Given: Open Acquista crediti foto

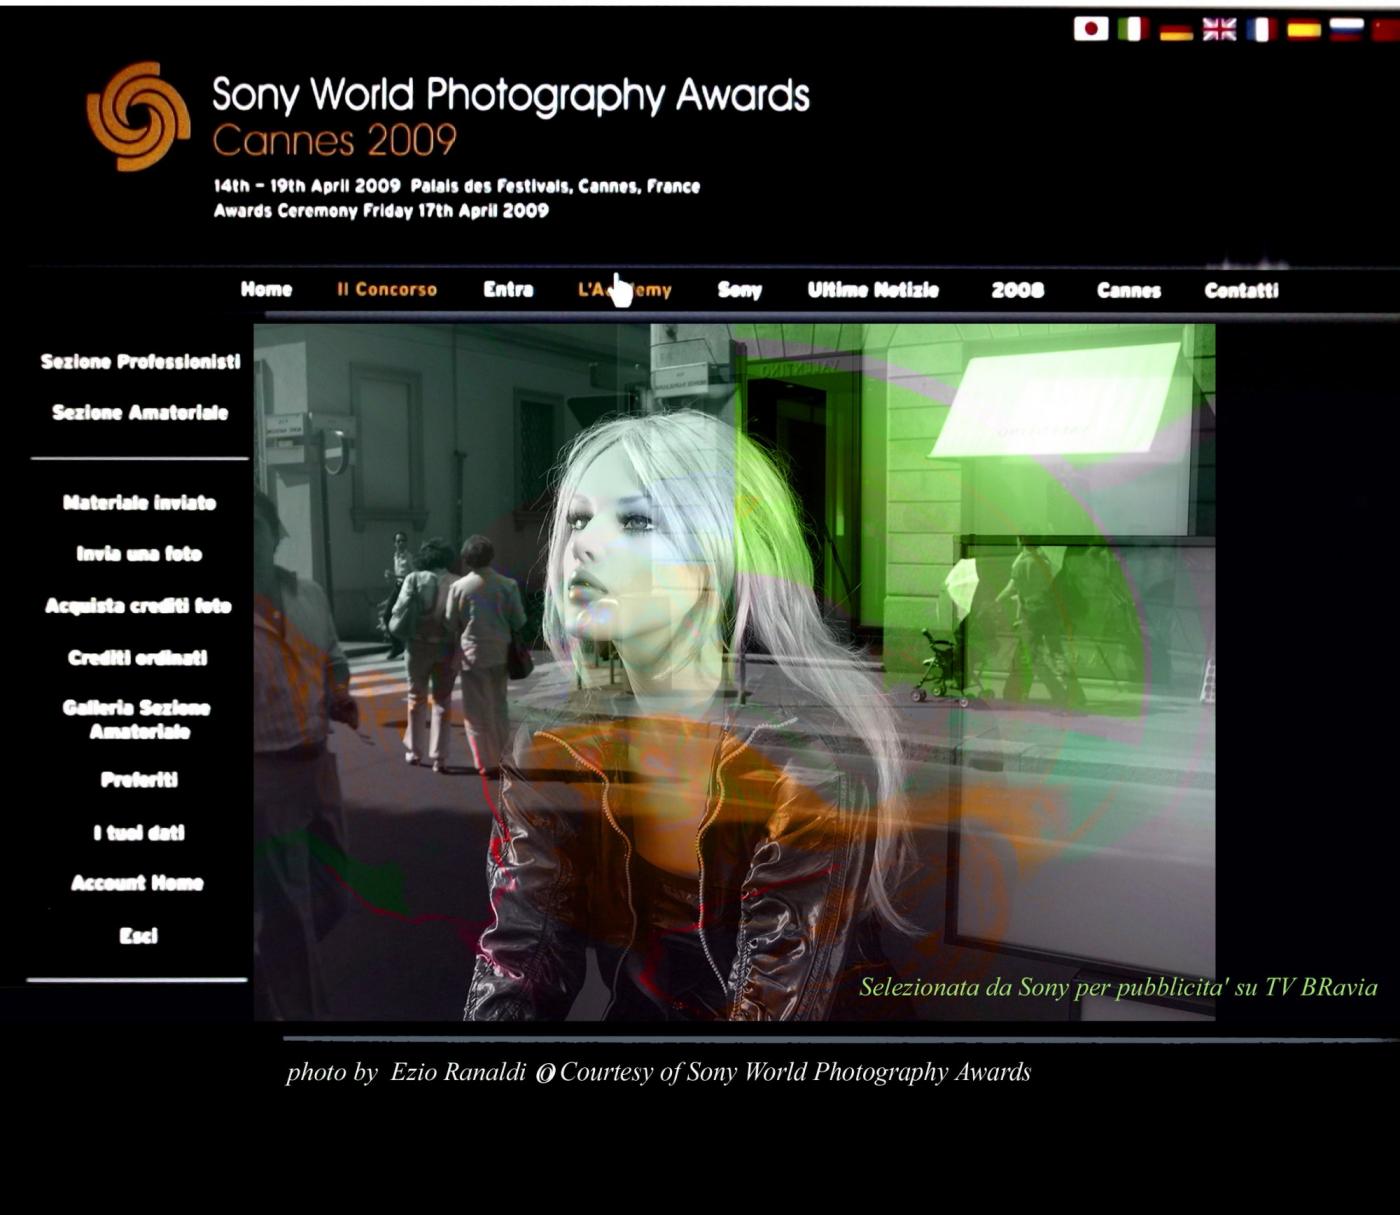Looking at the screenshot, I should pos(138,606).
